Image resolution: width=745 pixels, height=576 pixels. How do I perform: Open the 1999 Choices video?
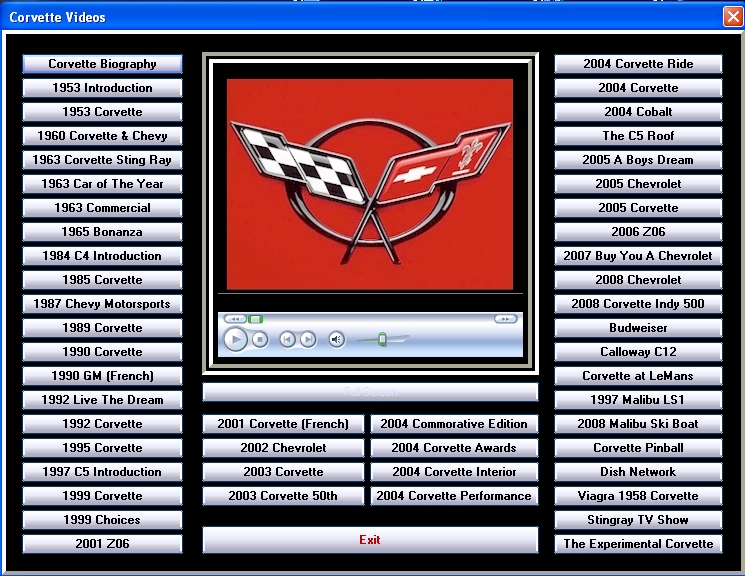tap(102, 520)
